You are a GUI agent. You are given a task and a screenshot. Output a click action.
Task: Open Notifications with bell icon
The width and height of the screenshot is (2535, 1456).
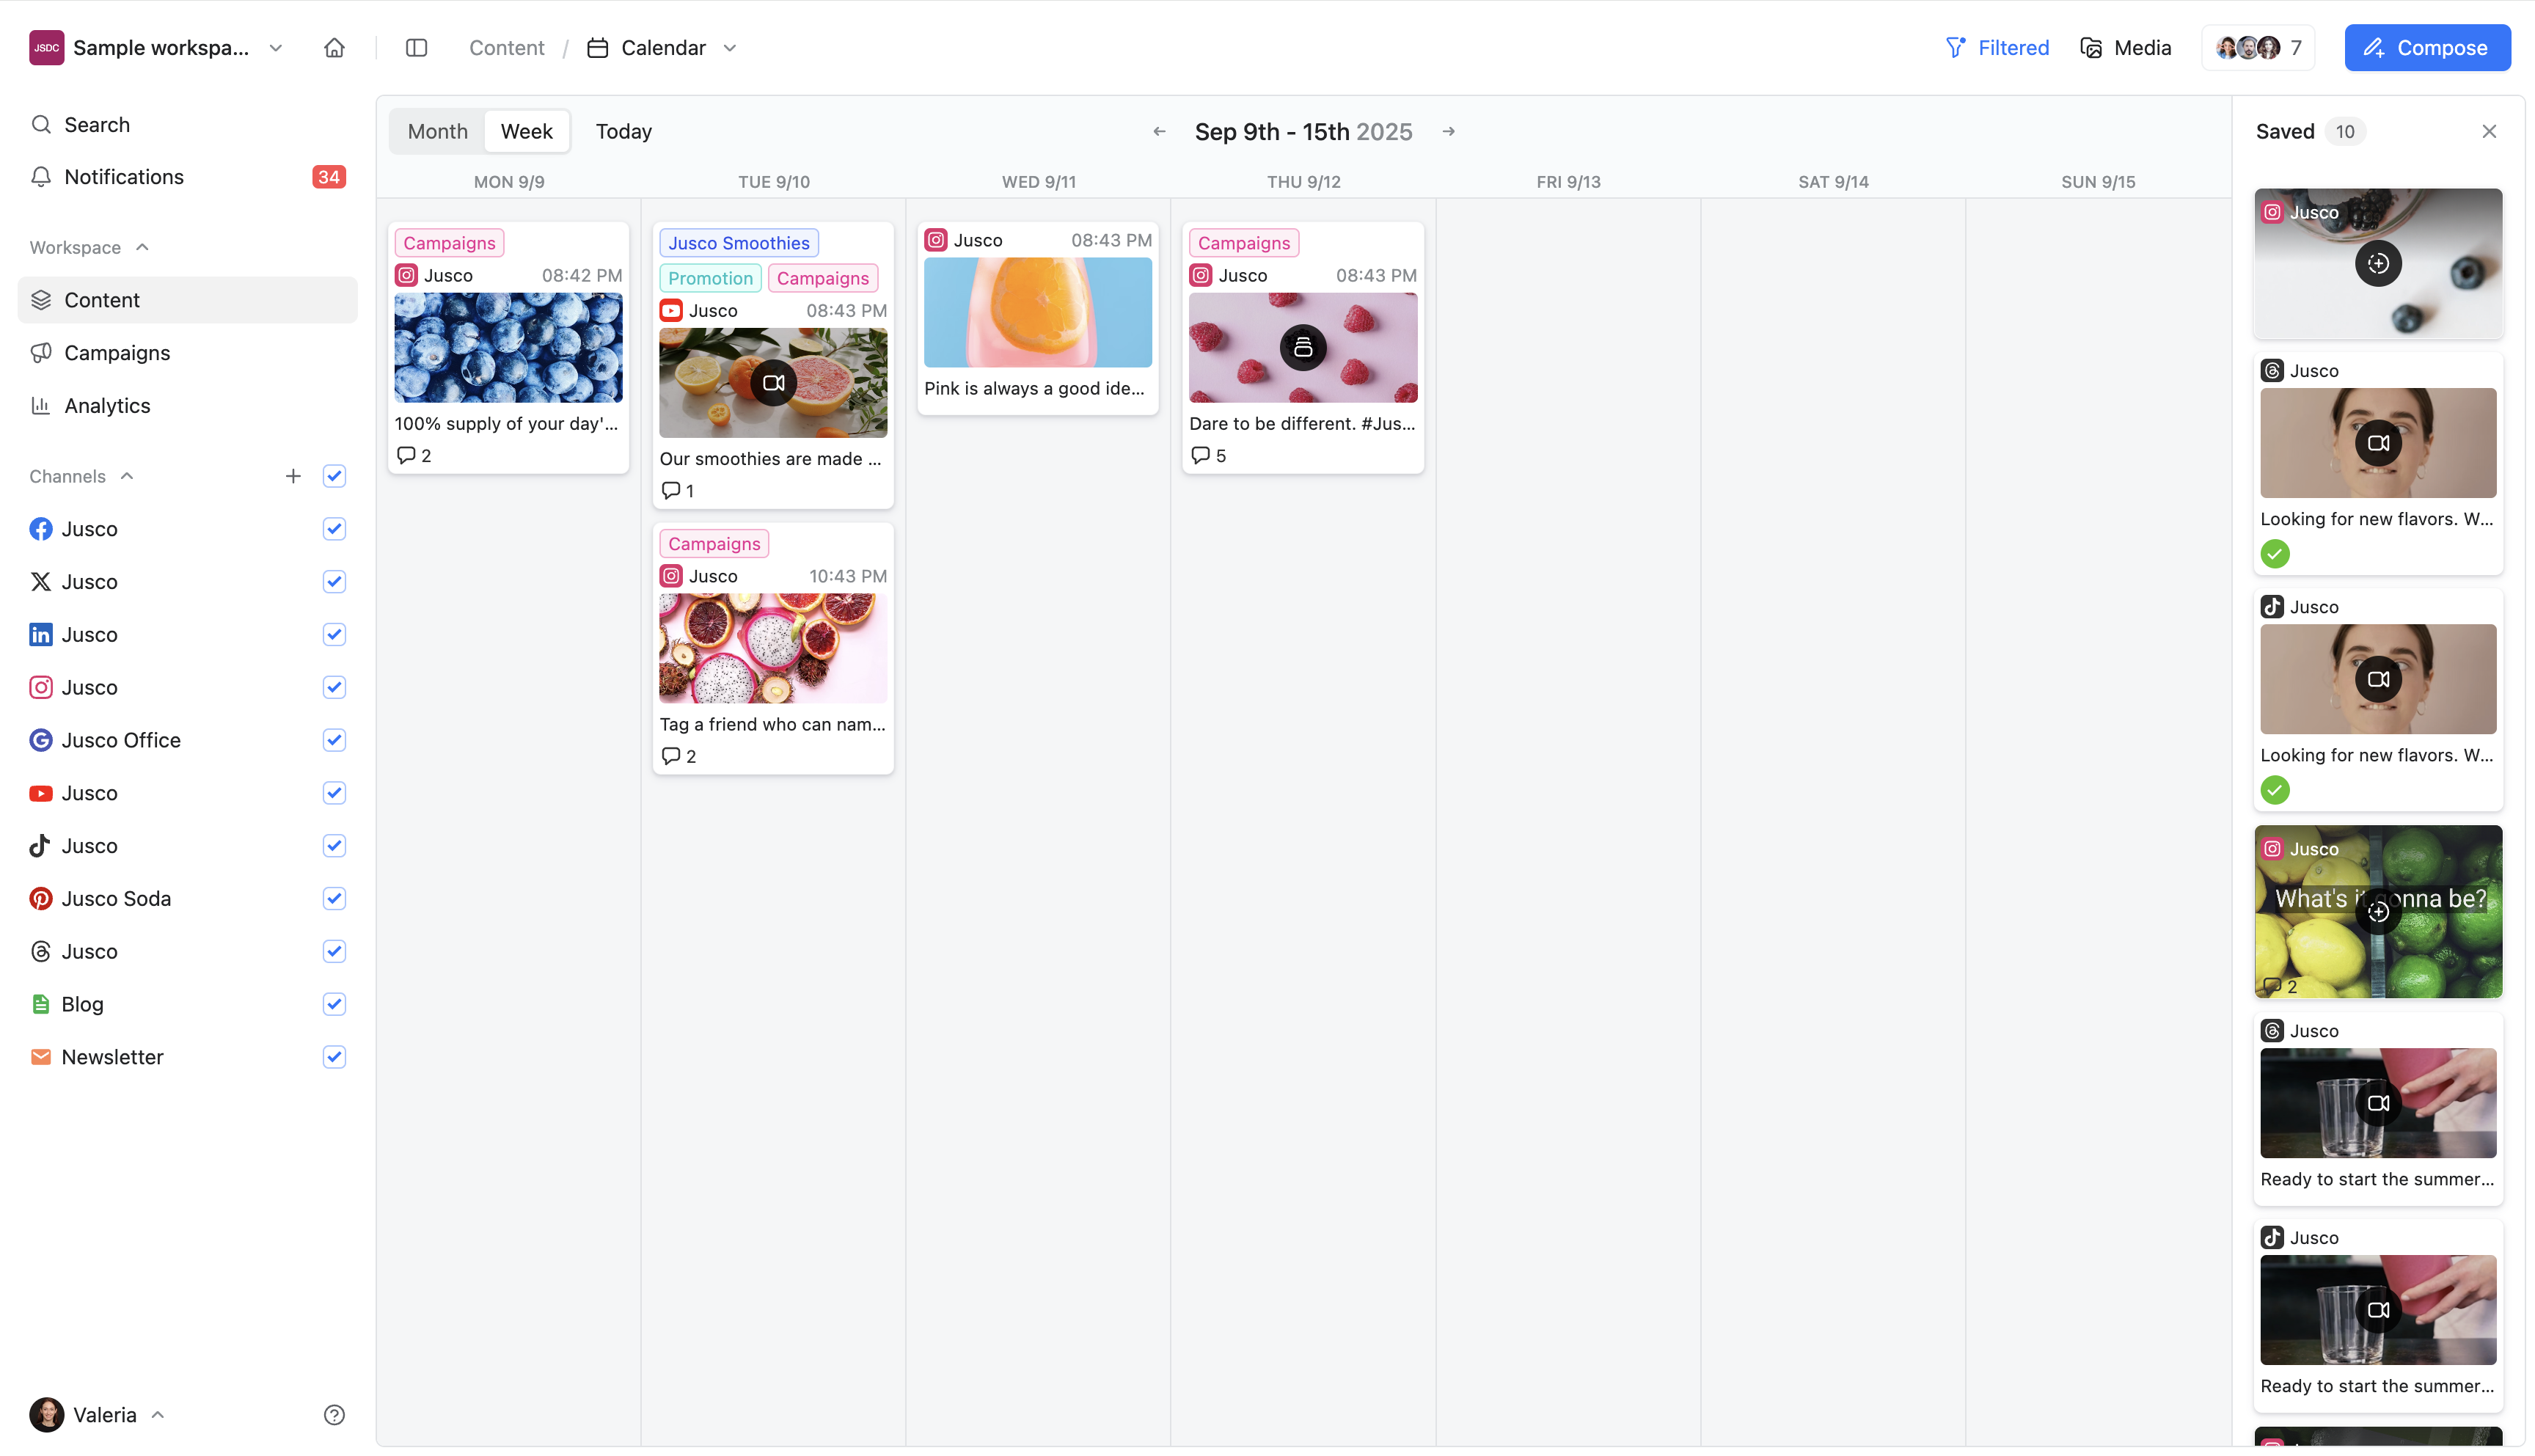coord(41,177)
